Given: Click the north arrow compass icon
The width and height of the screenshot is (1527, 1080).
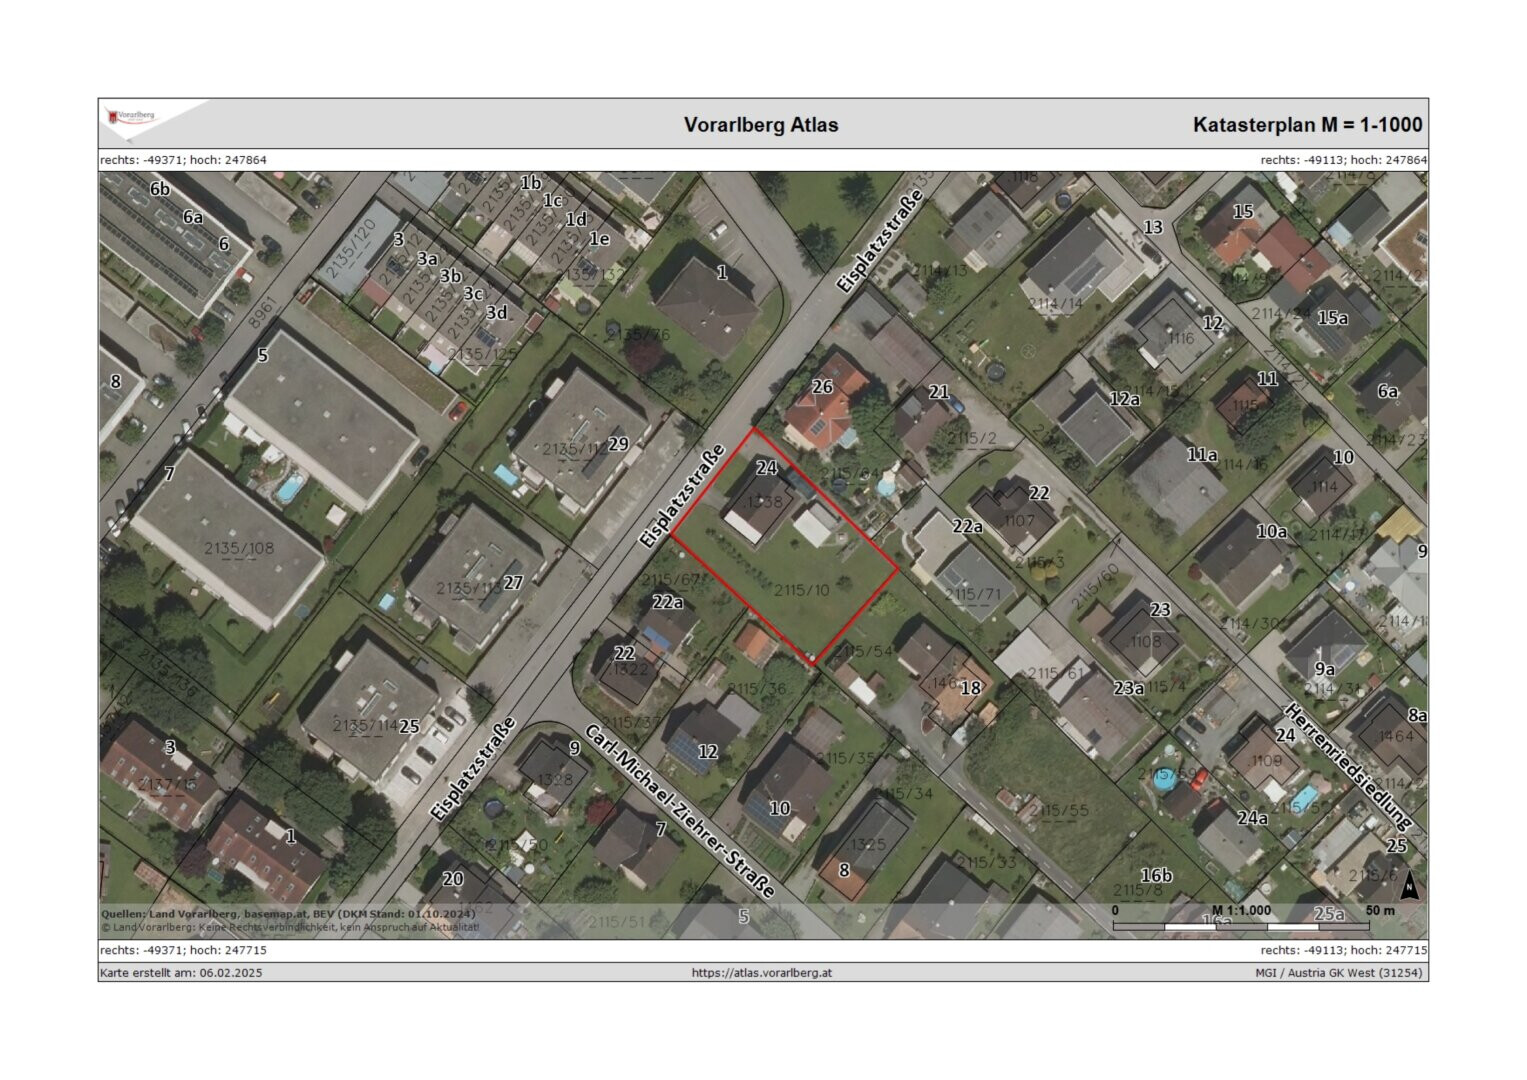Looking at the screenshot, I should 1409,885.
